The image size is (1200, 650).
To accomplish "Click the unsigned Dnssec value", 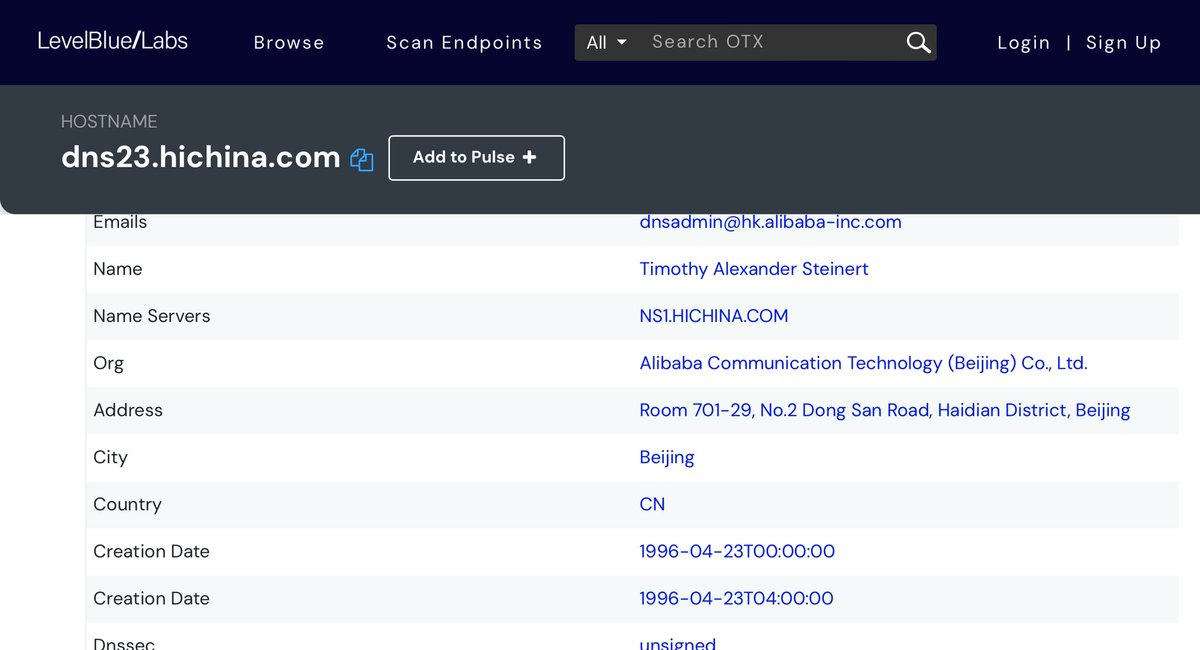I will click(677, 643).
